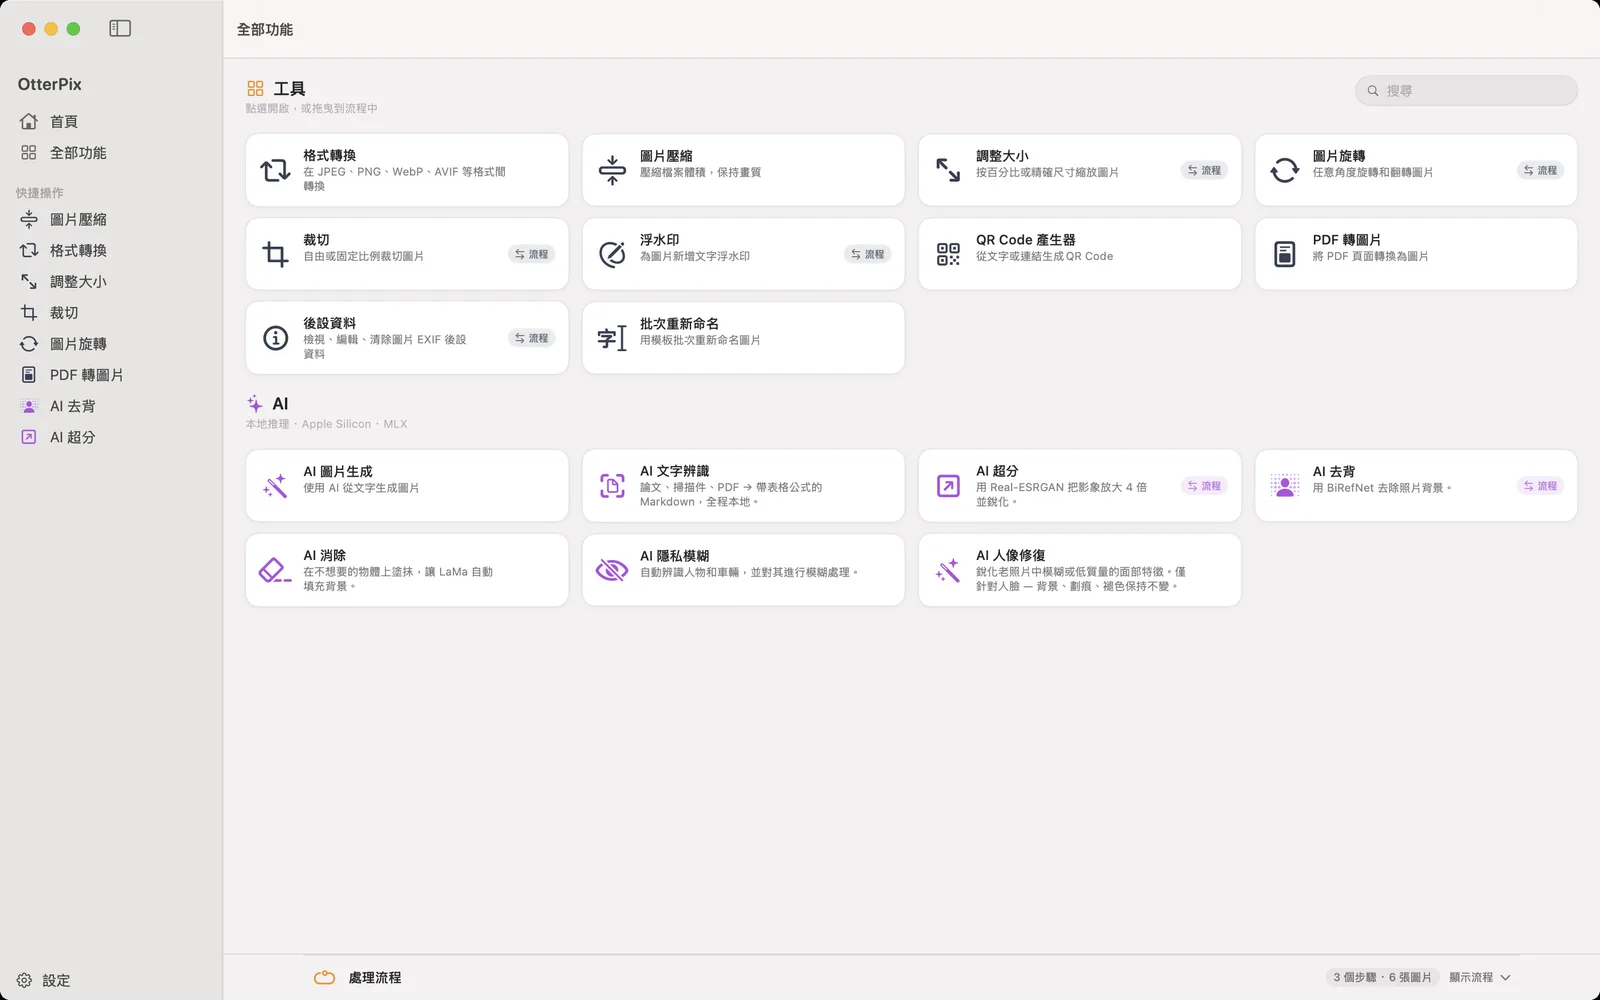Image resolution: width=1600 pixels, height=1000 pixels.
Task: Expand 顯示流程 in bottom bar
Action: pyautogui.click(x=1480, y=977)
